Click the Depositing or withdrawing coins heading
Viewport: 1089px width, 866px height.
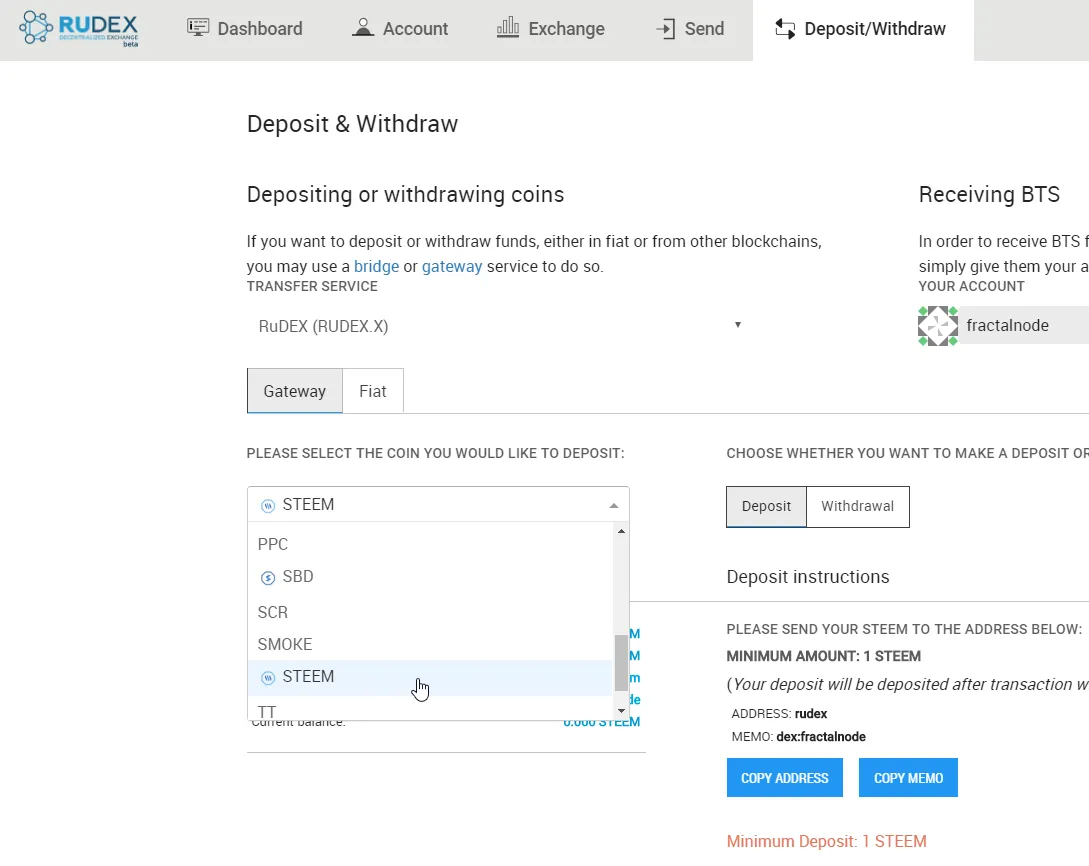click(x=406, y=194)
